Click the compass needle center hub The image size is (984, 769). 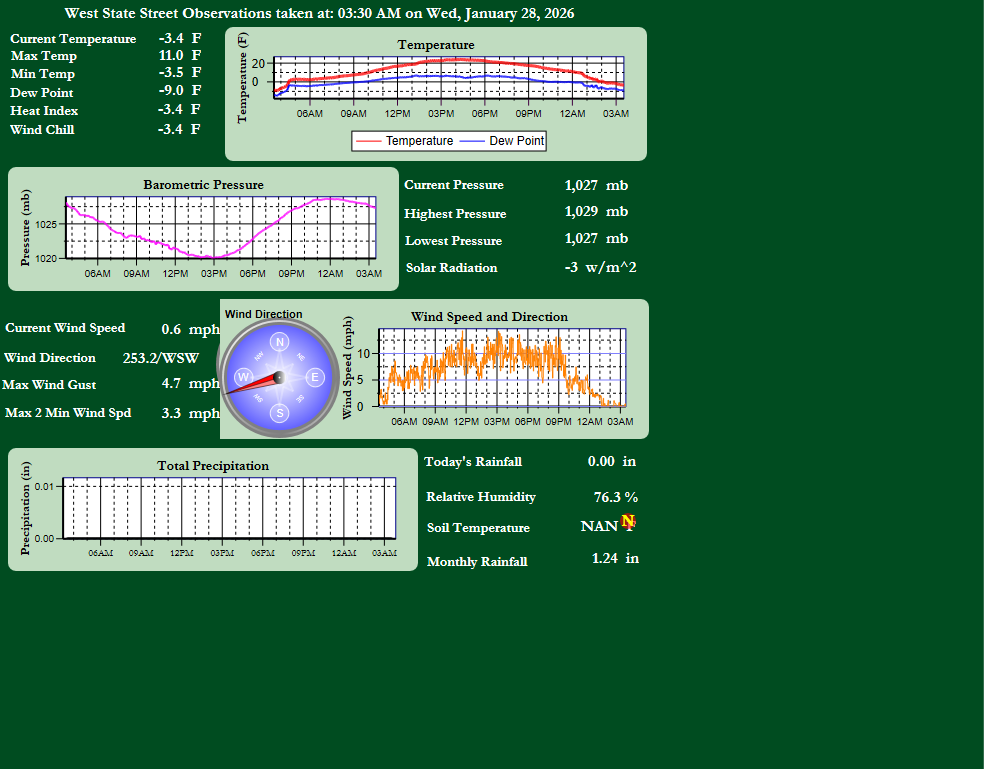click(x=280, y=377)
